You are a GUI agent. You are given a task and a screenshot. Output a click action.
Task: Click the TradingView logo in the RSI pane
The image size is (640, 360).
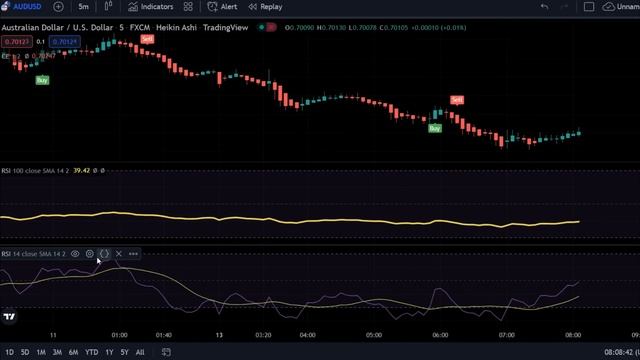(x=9, y=316)
